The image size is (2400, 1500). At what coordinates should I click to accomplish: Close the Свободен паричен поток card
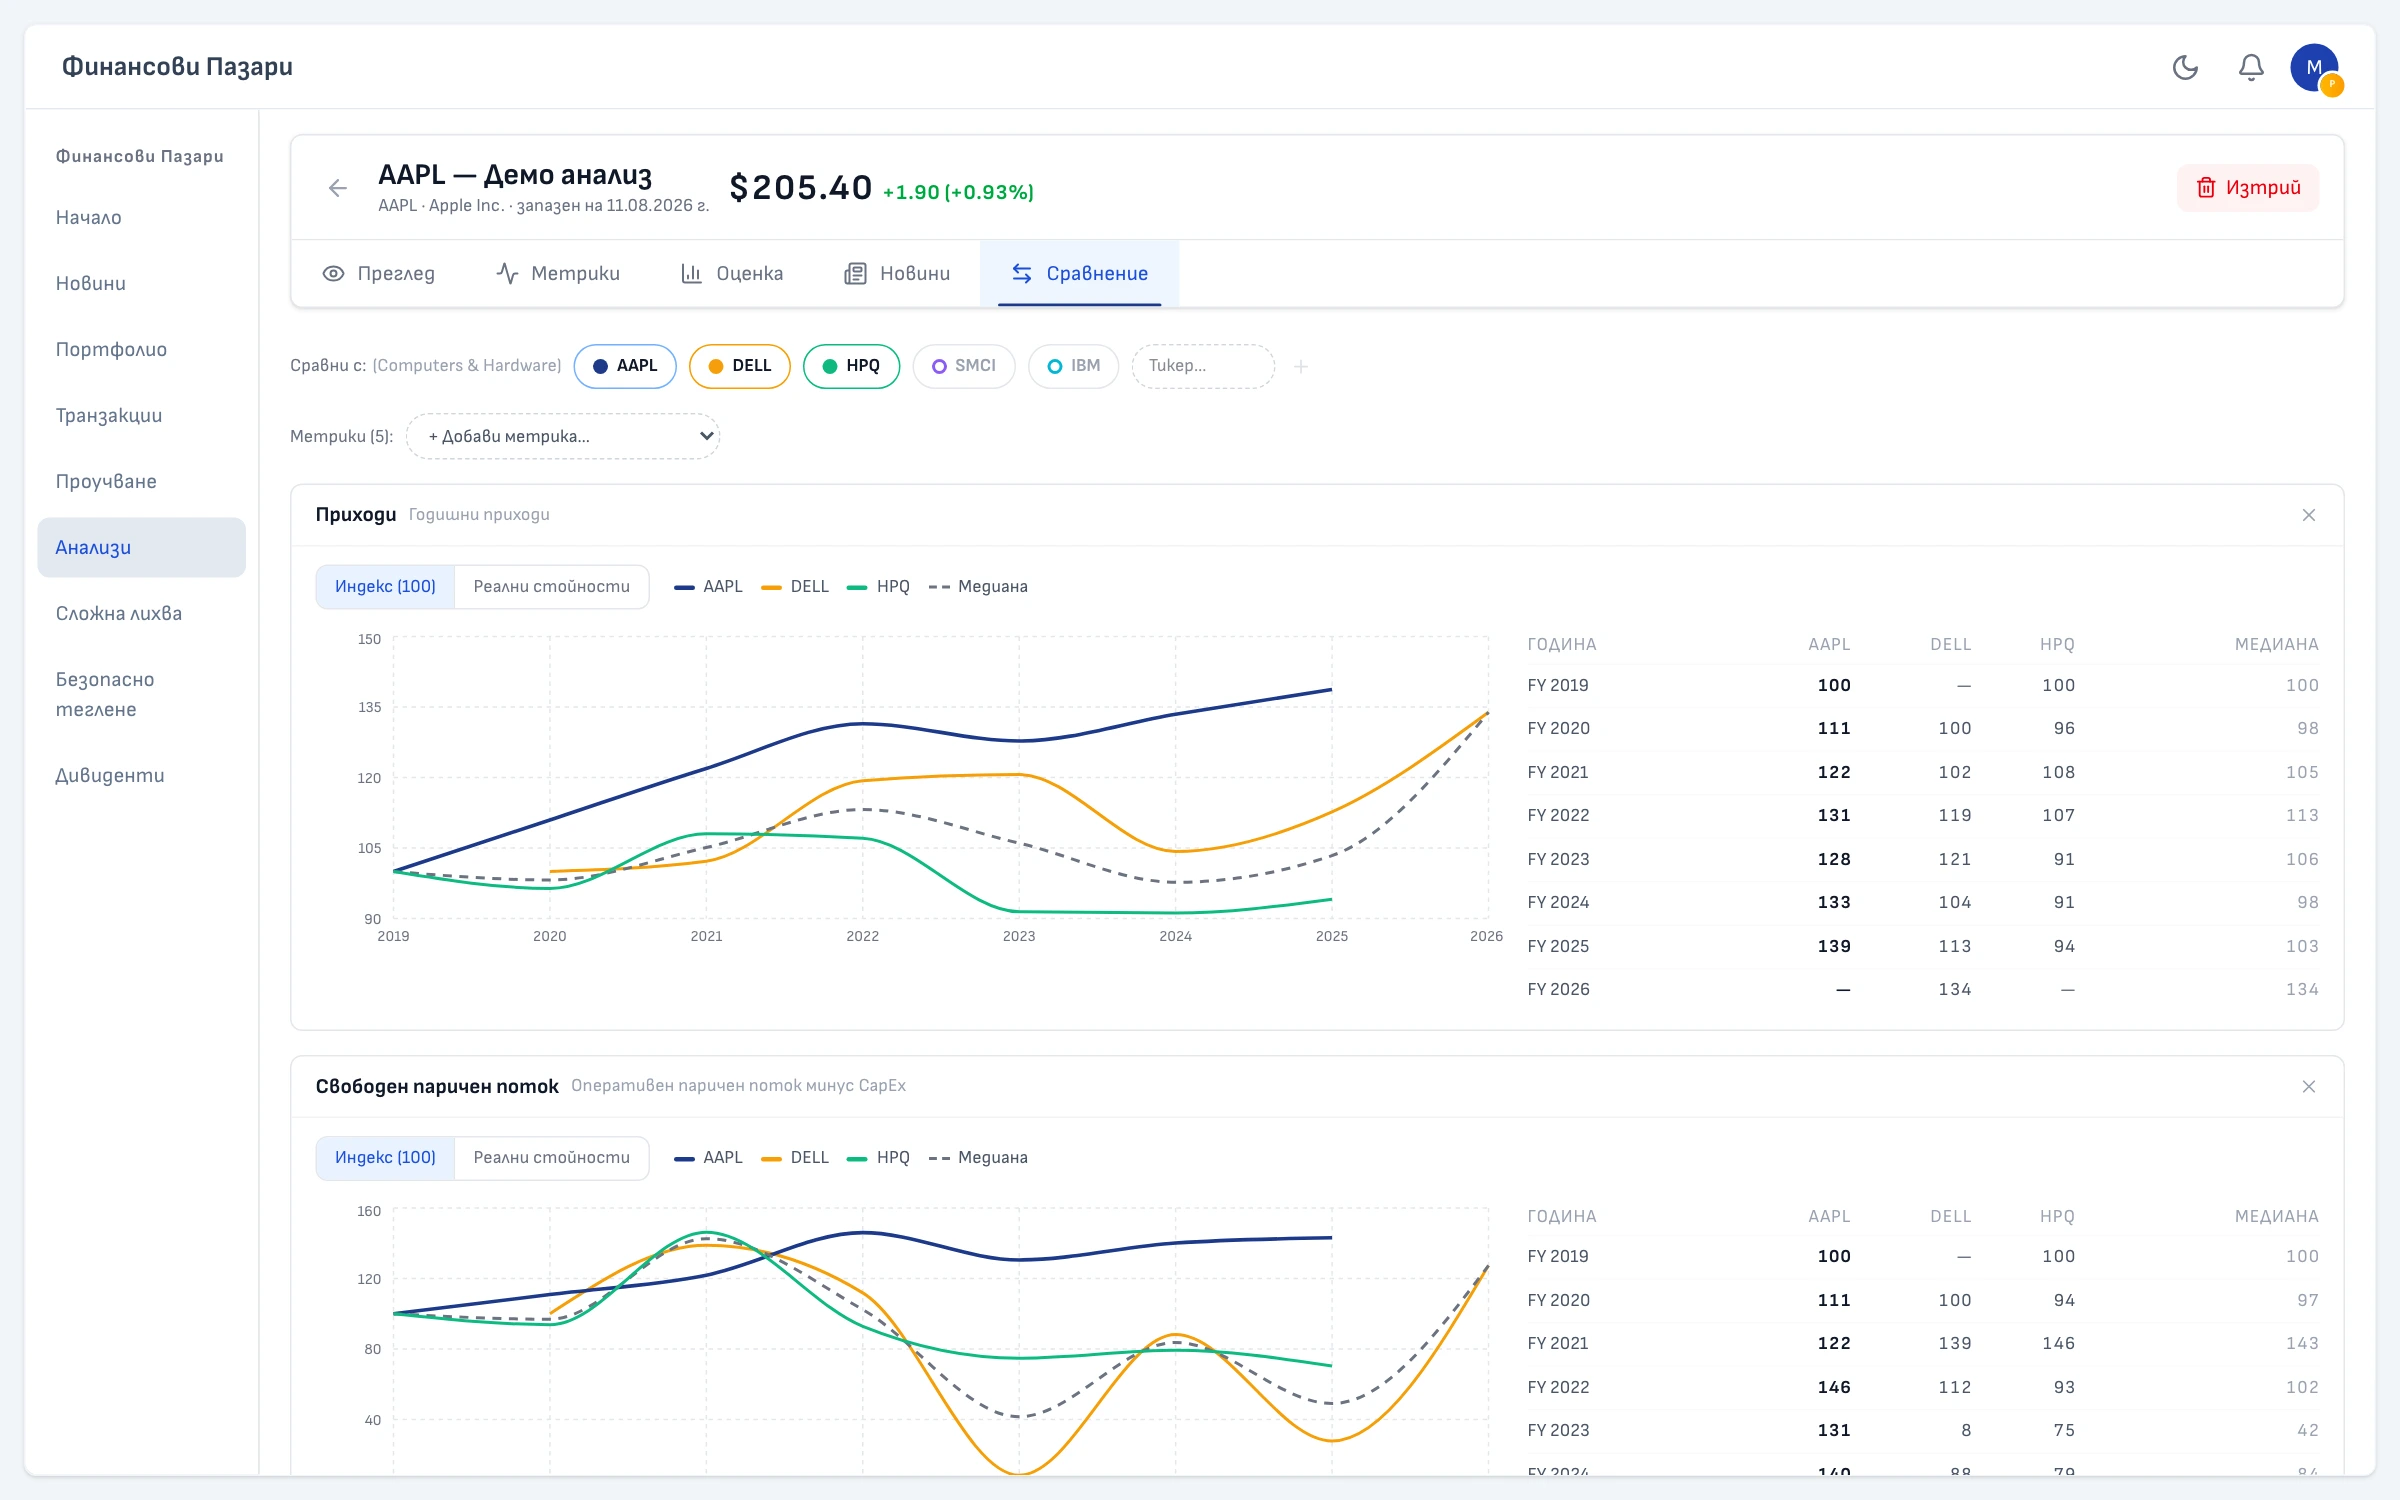tap(2309, 1087)
